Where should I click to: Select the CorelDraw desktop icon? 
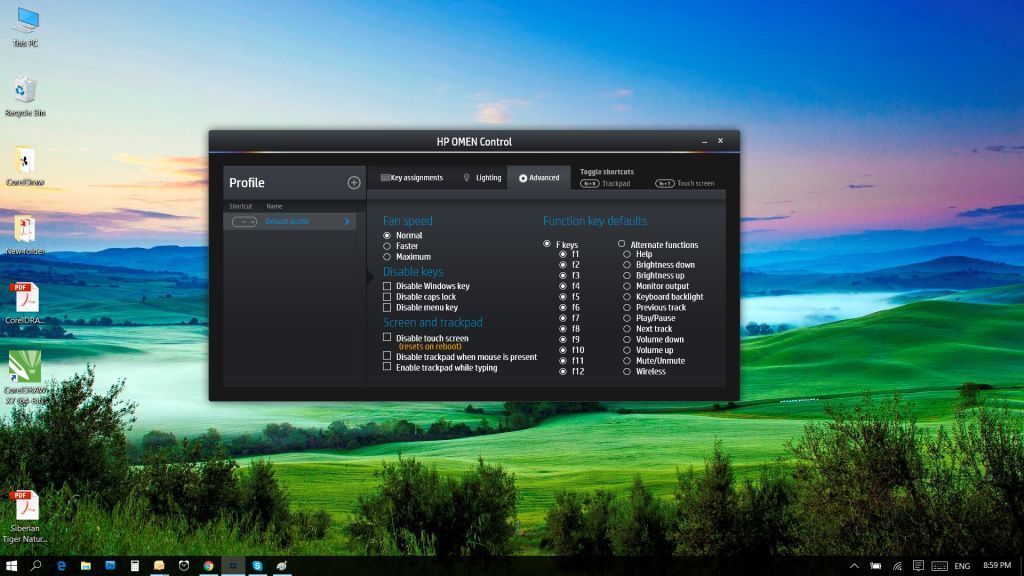(25, 166)
